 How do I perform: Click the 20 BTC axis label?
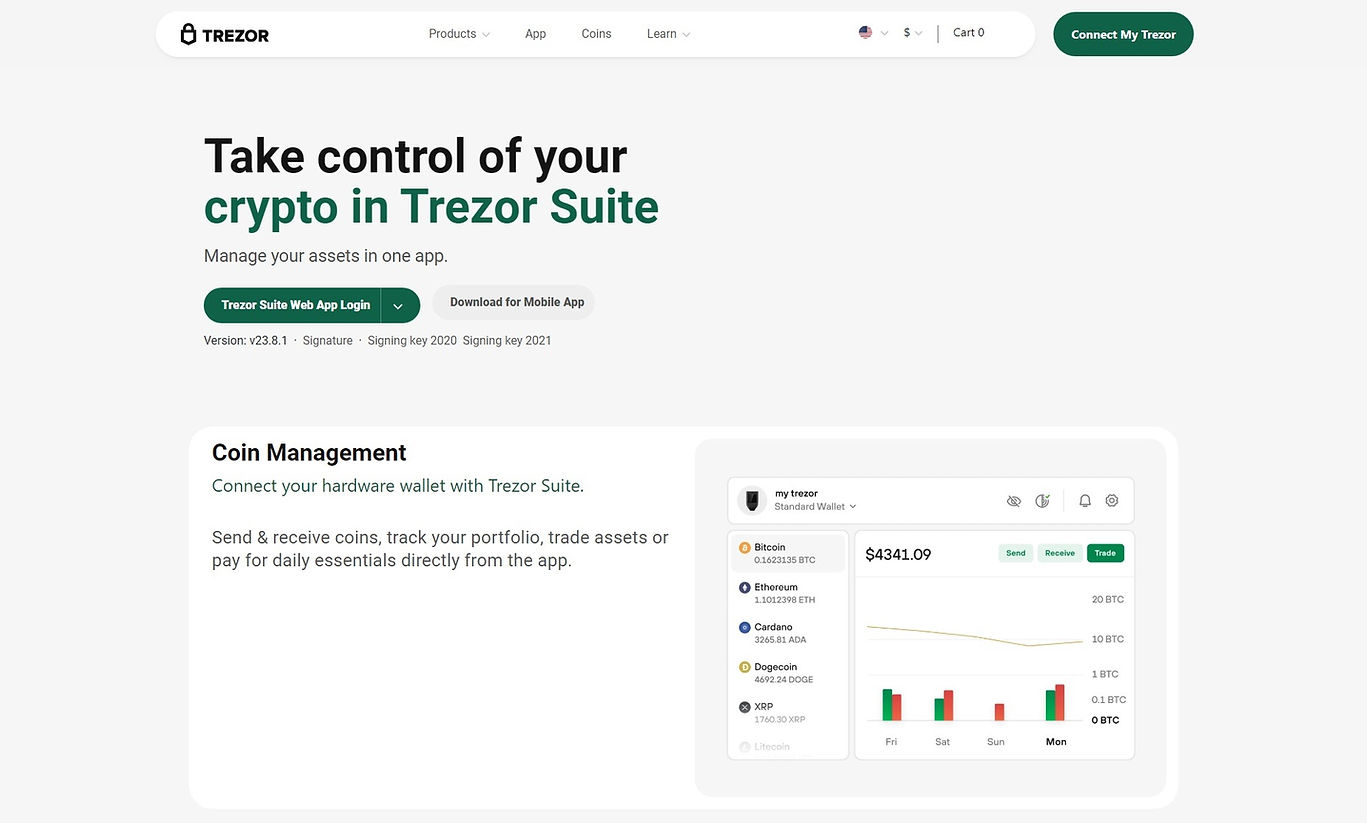click(x=1108, y=600)
